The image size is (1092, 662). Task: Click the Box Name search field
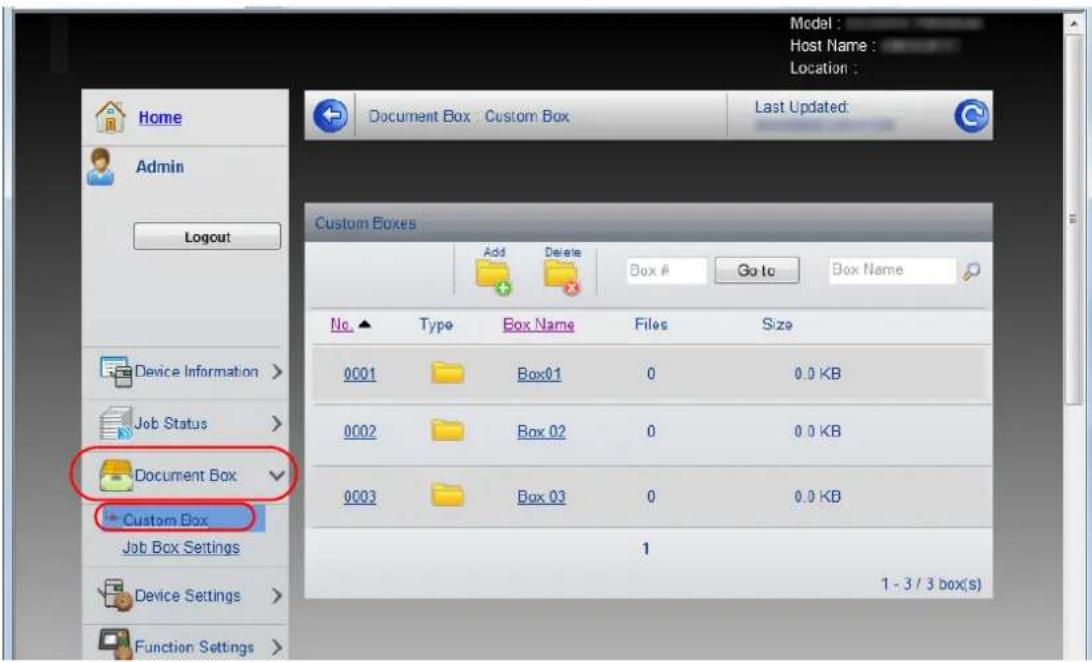coord(892,271)
